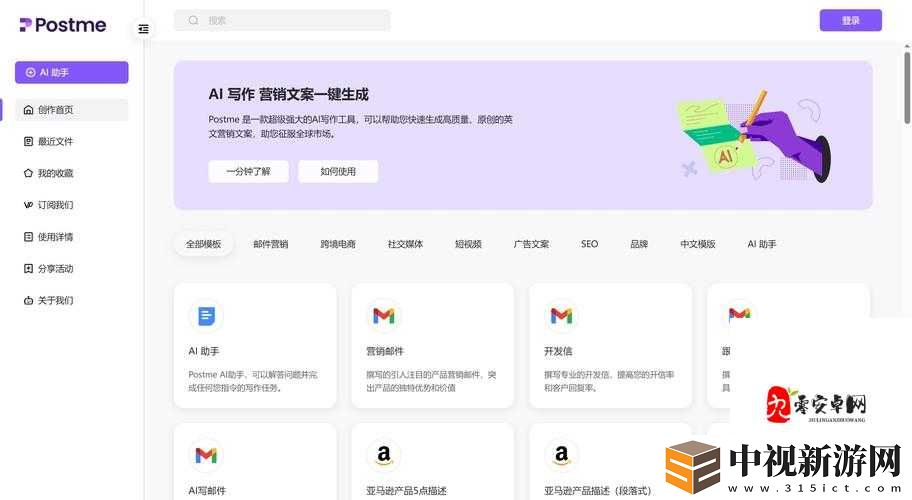This screenshot has height=500, width=912.
Task: Click the 亚马逊产品5点描述 card title
Action: pos(406,491)
